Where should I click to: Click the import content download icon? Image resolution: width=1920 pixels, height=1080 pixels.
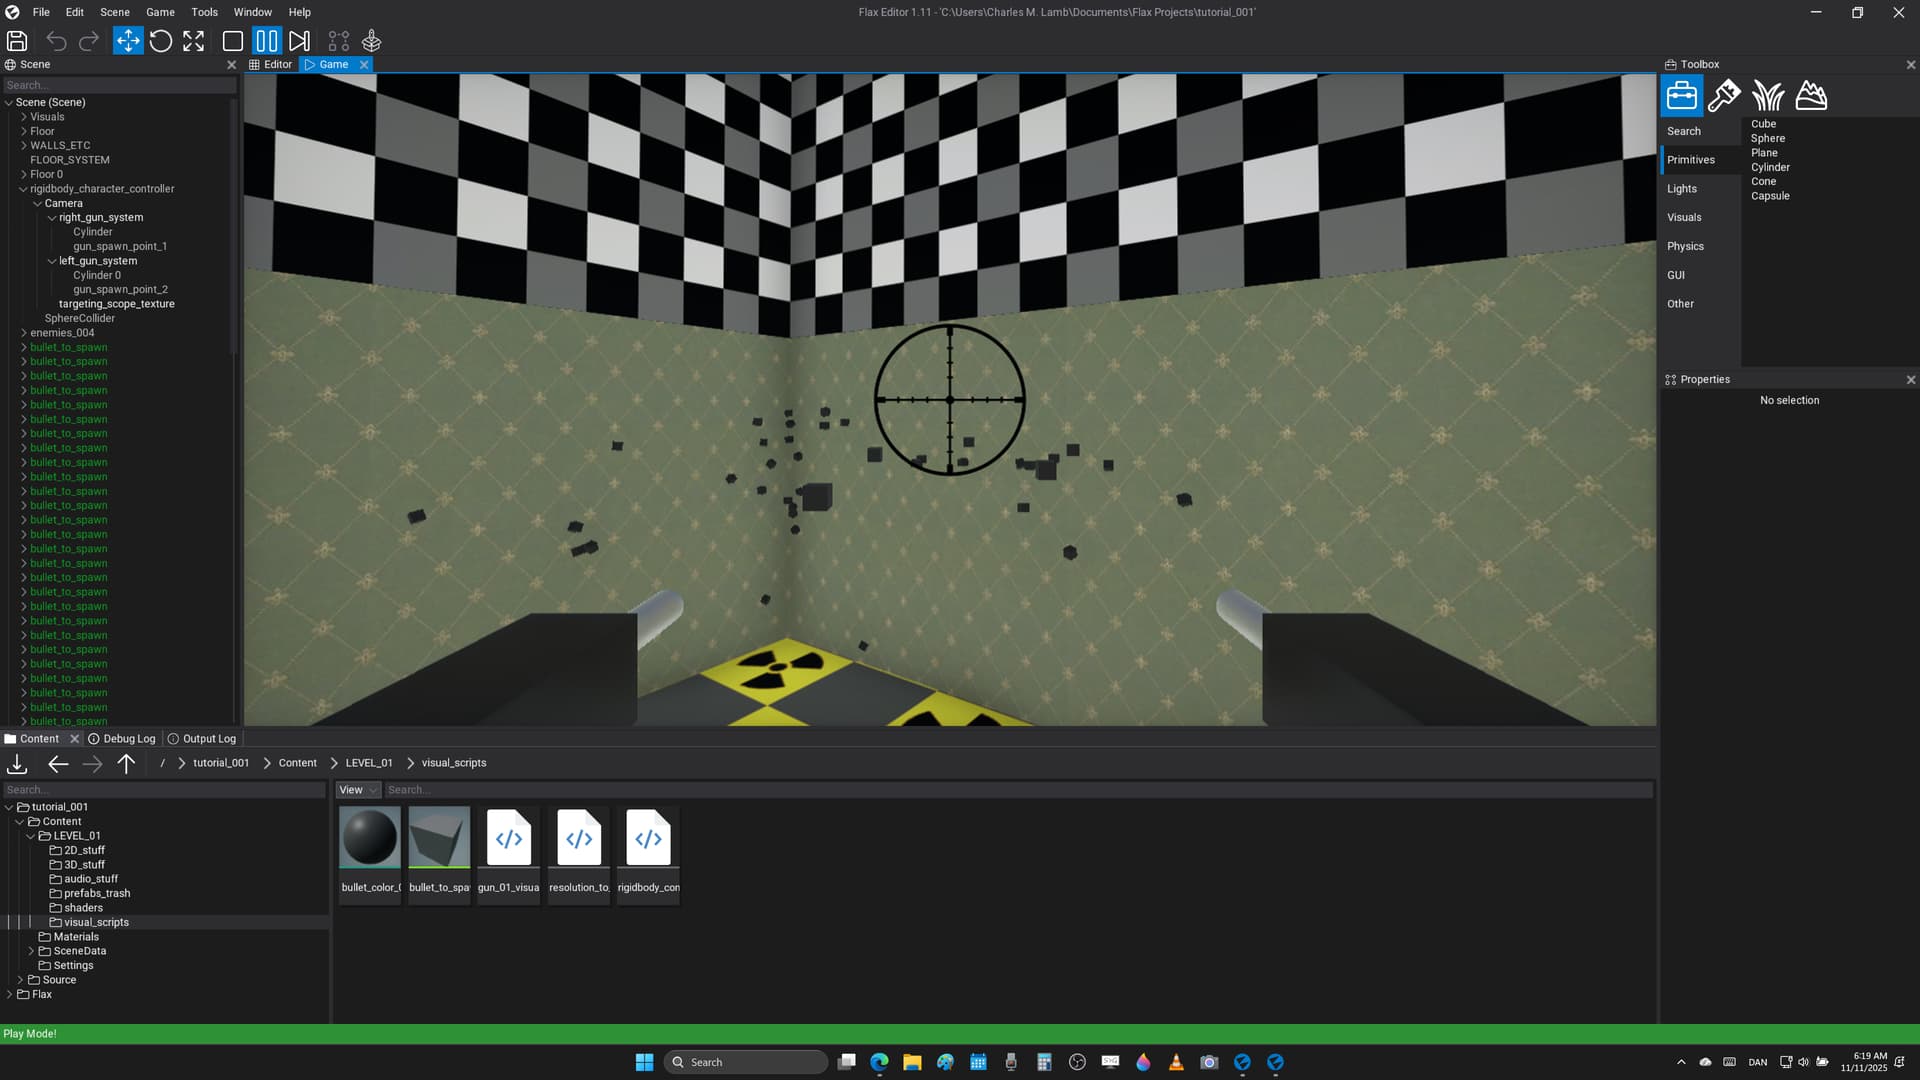click(17, 764)
